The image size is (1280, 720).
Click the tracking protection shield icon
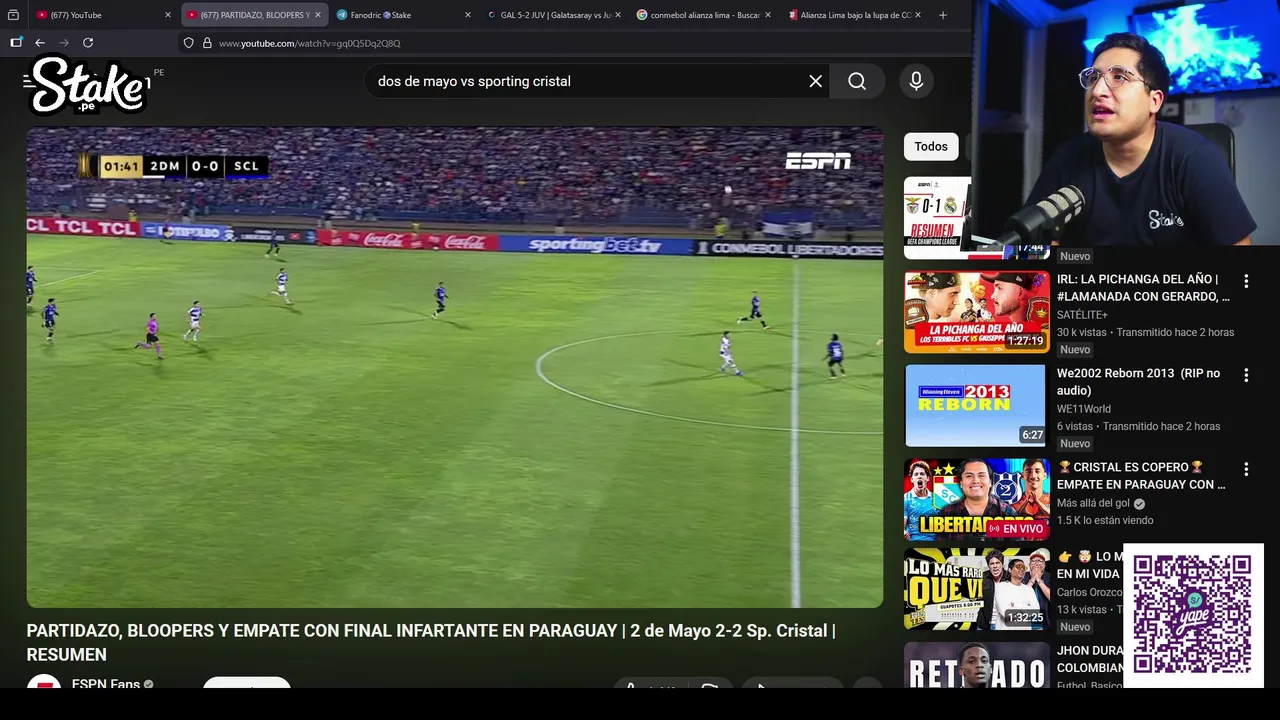point(188,43)
